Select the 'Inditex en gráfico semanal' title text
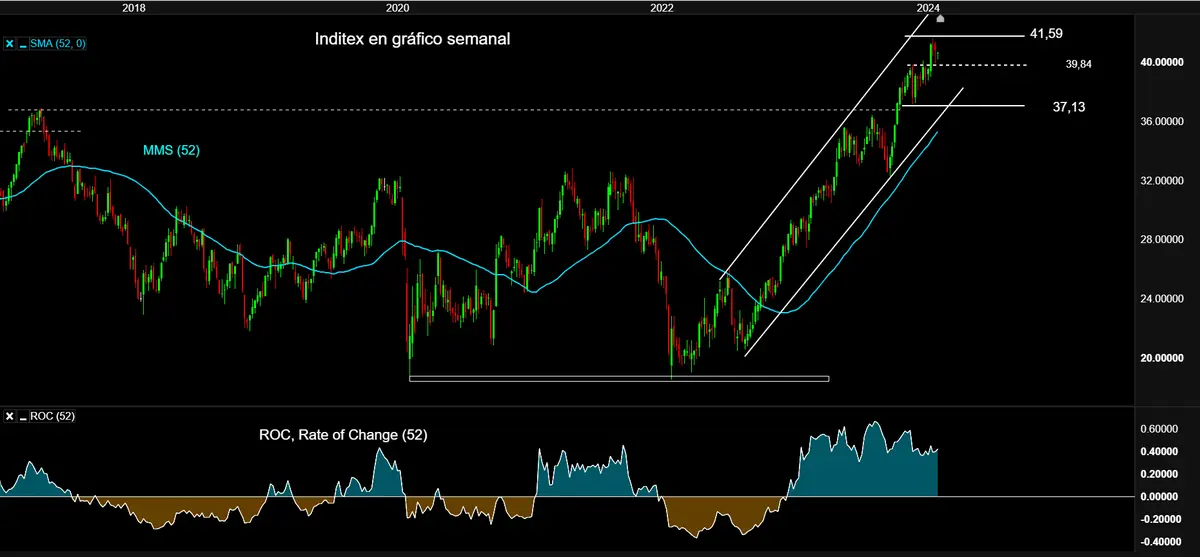1200x557 pixels. coord(414,40)
